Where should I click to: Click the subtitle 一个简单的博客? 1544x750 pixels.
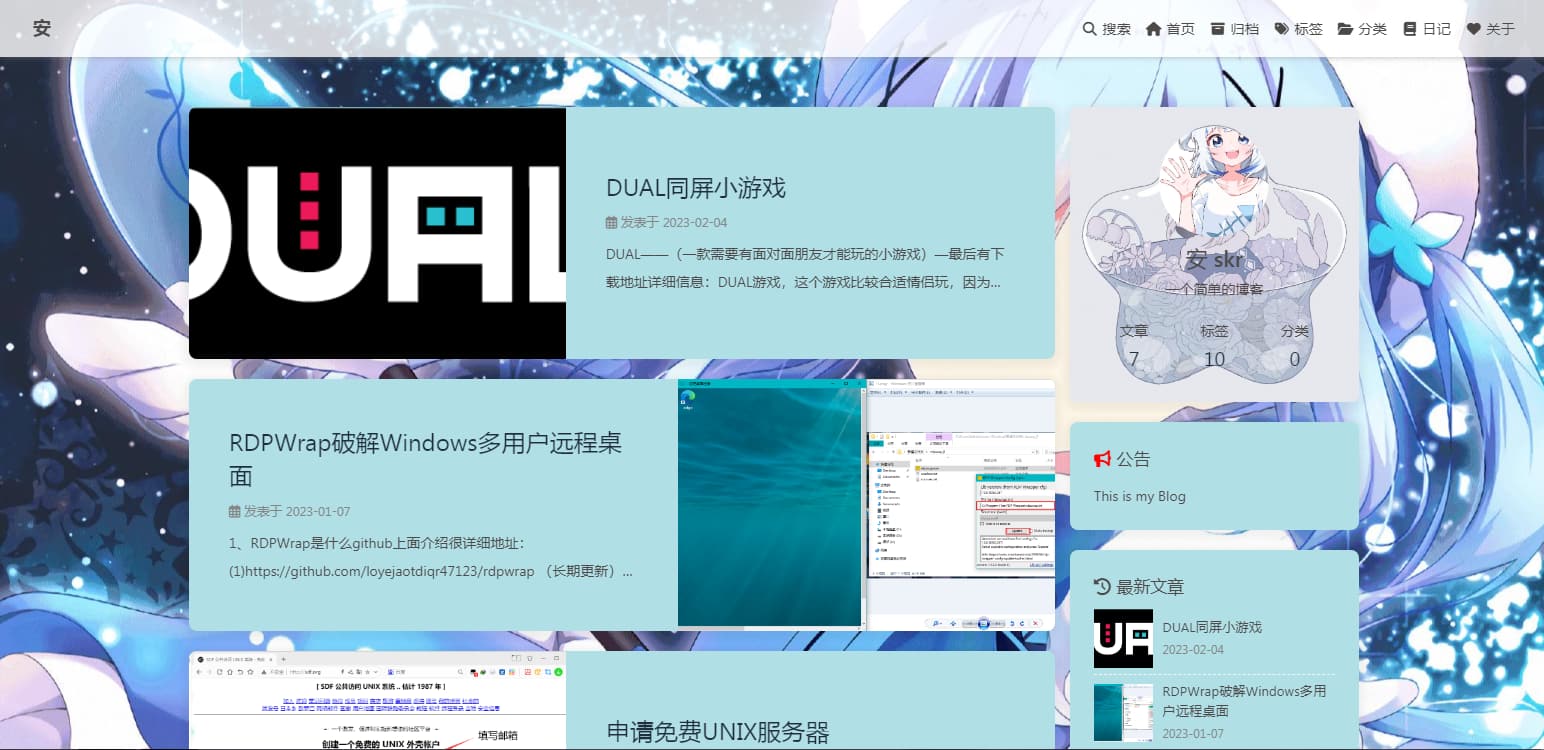pyautogui.click(x=1214, y=289)
